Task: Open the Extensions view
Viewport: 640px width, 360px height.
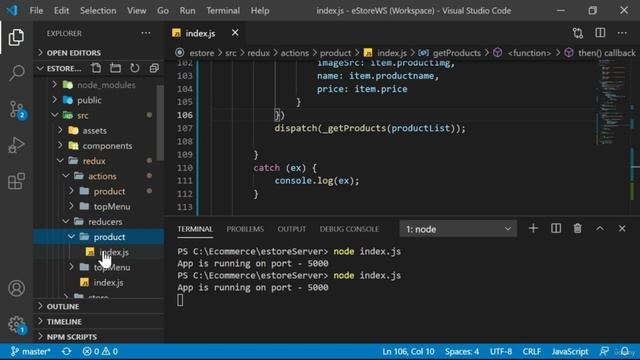Action: pyautogui.click(x=16, y=181)
